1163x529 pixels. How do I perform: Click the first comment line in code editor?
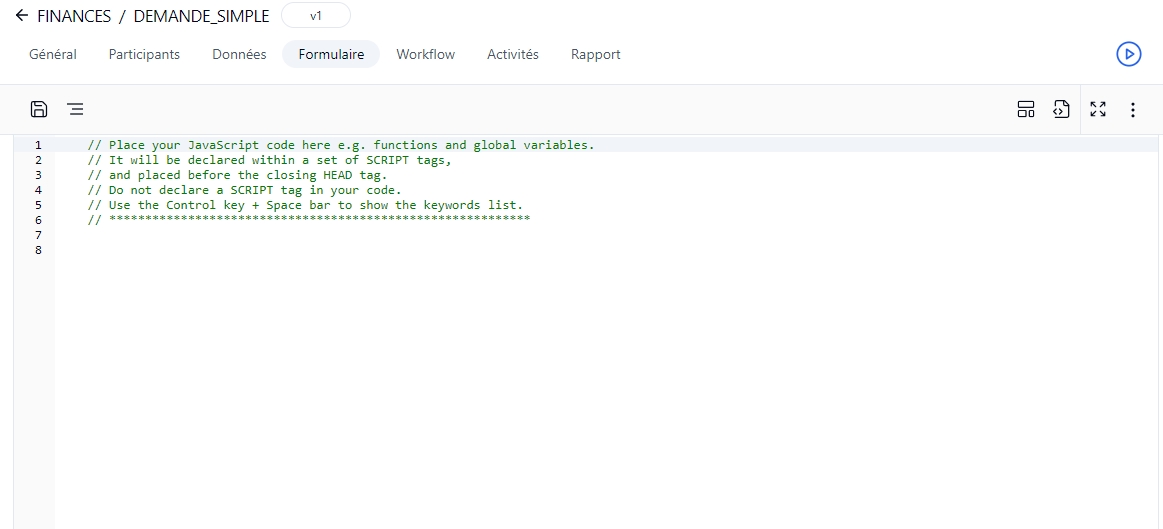click(340, 145)
